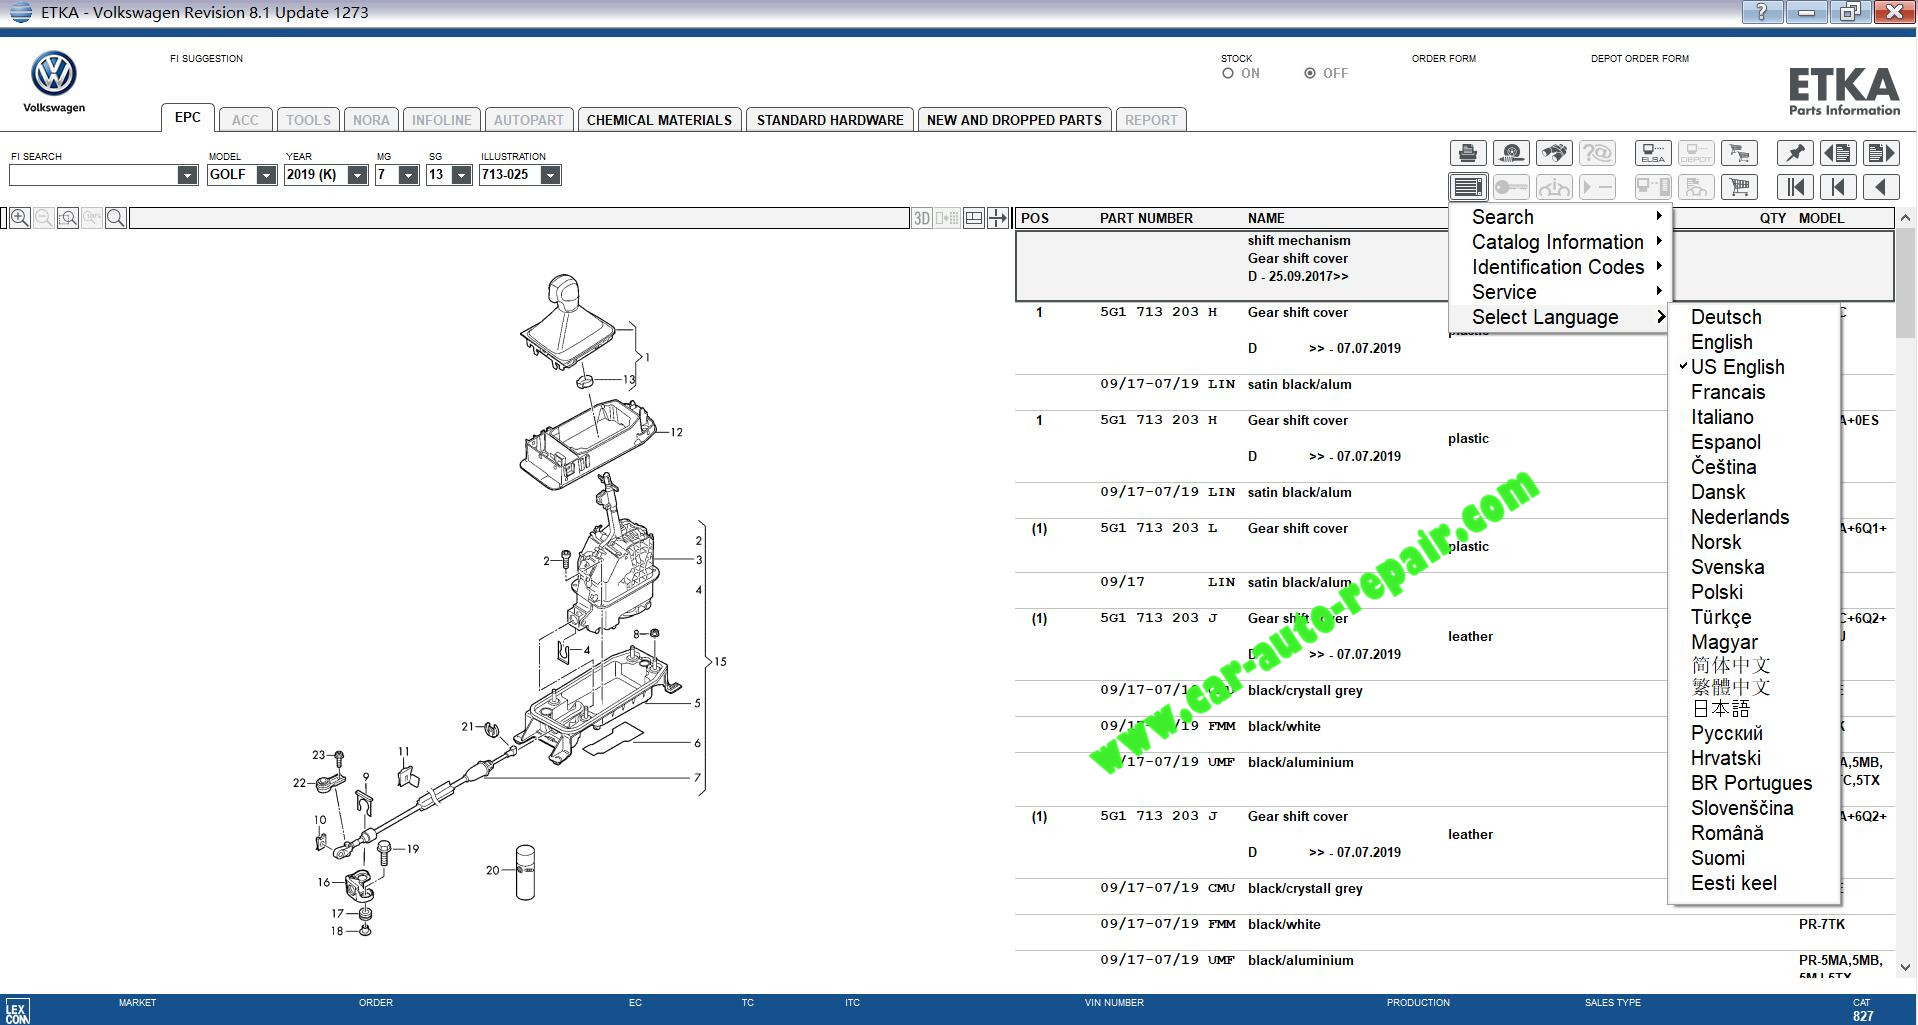Click DEPOT ORDER FORM label

tap(1639, 58)
